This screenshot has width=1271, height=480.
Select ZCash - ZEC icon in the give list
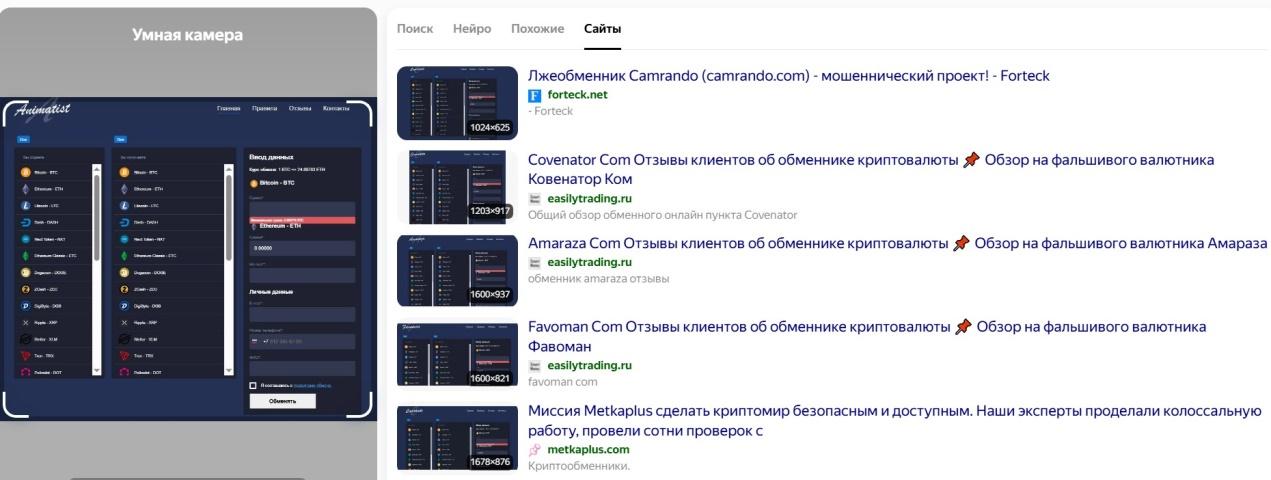[25, 289]
